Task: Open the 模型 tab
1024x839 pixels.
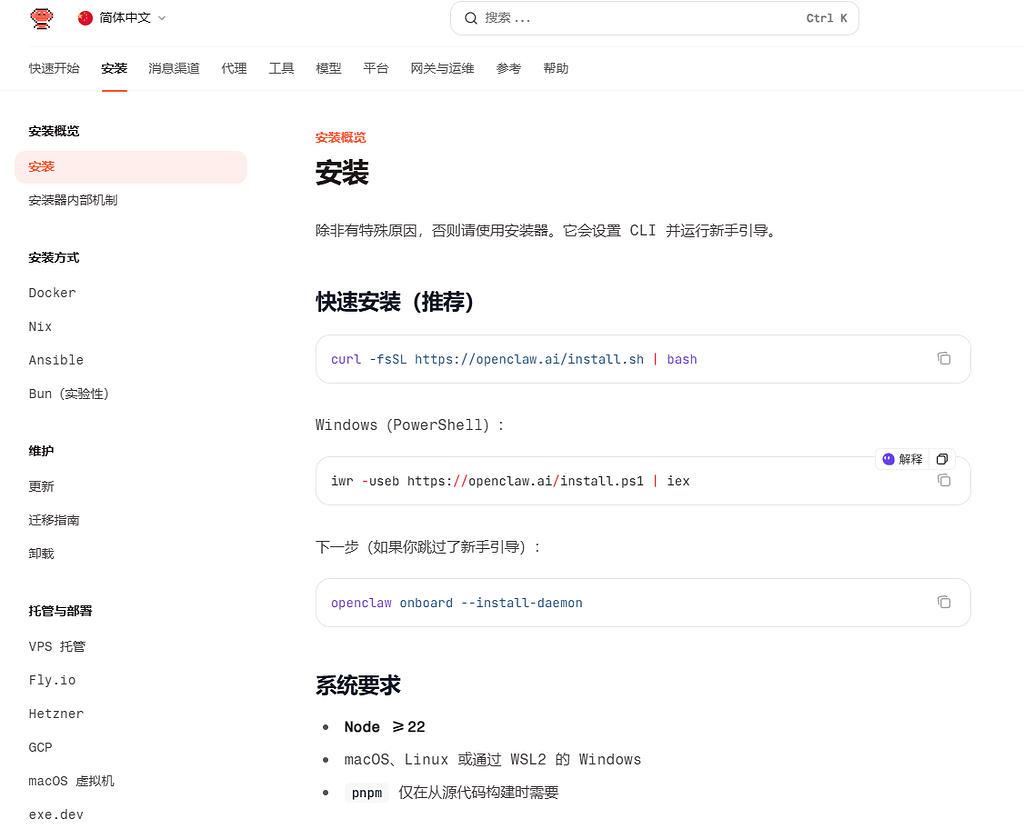Action: [x=328, y=69]
